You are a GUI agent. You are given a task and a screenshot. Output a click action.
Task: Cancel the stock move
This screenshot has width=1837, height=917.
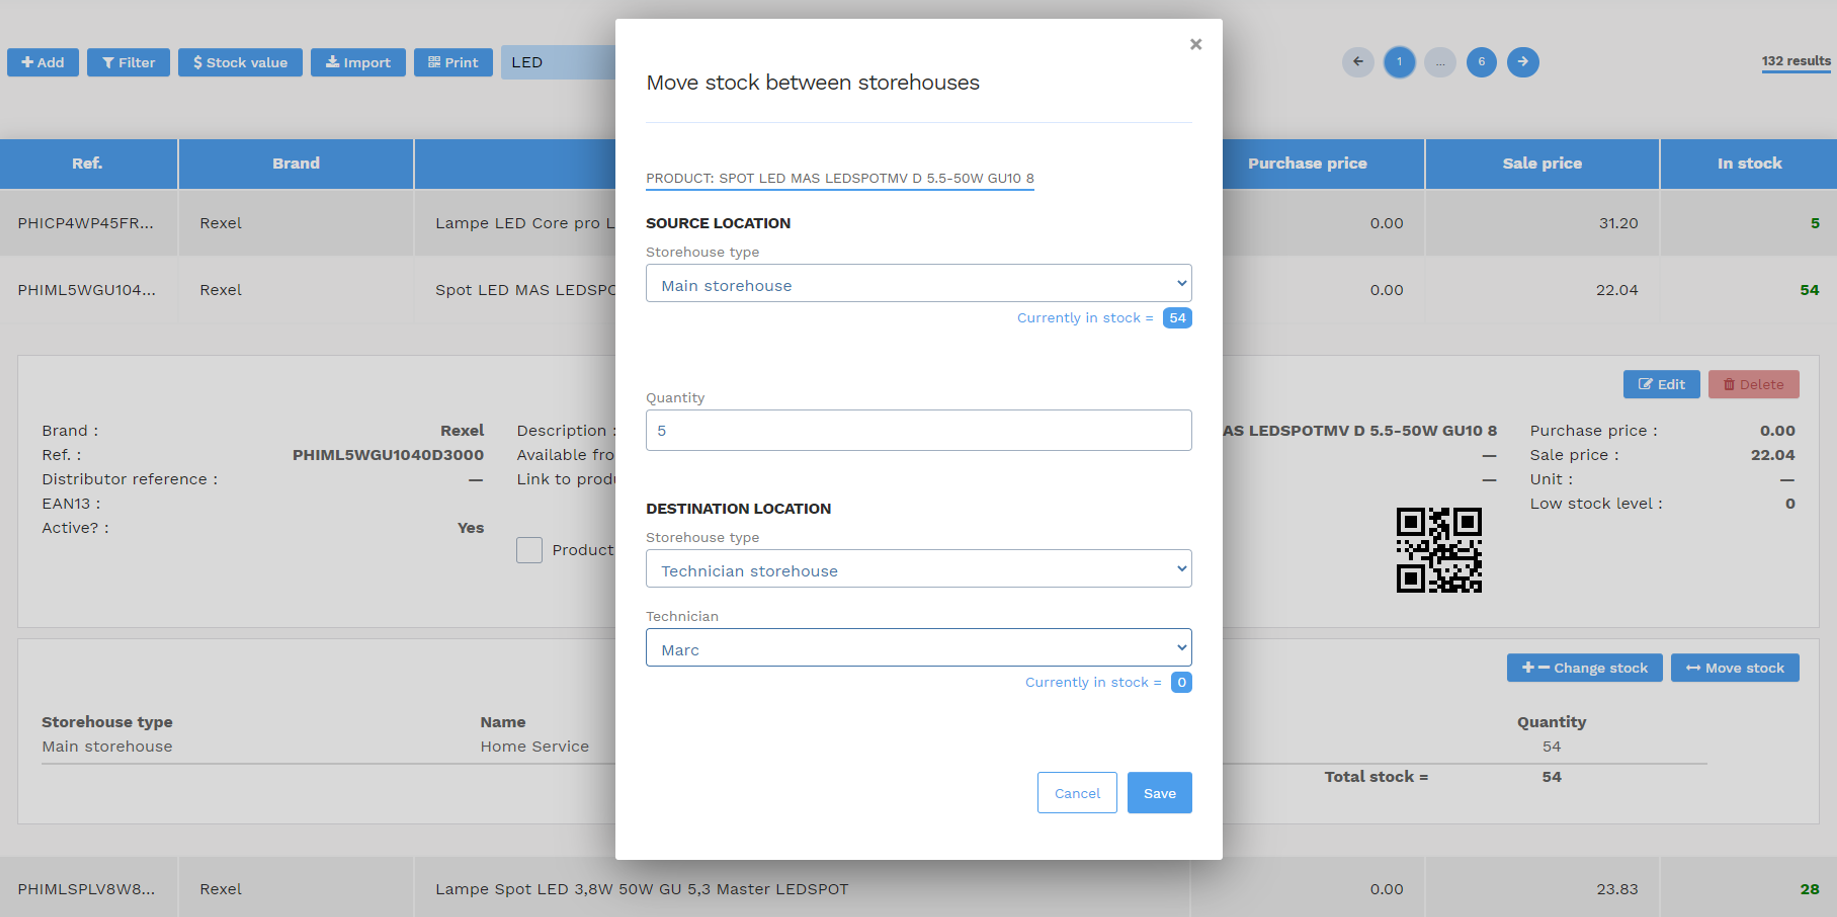coord(1077,792)
